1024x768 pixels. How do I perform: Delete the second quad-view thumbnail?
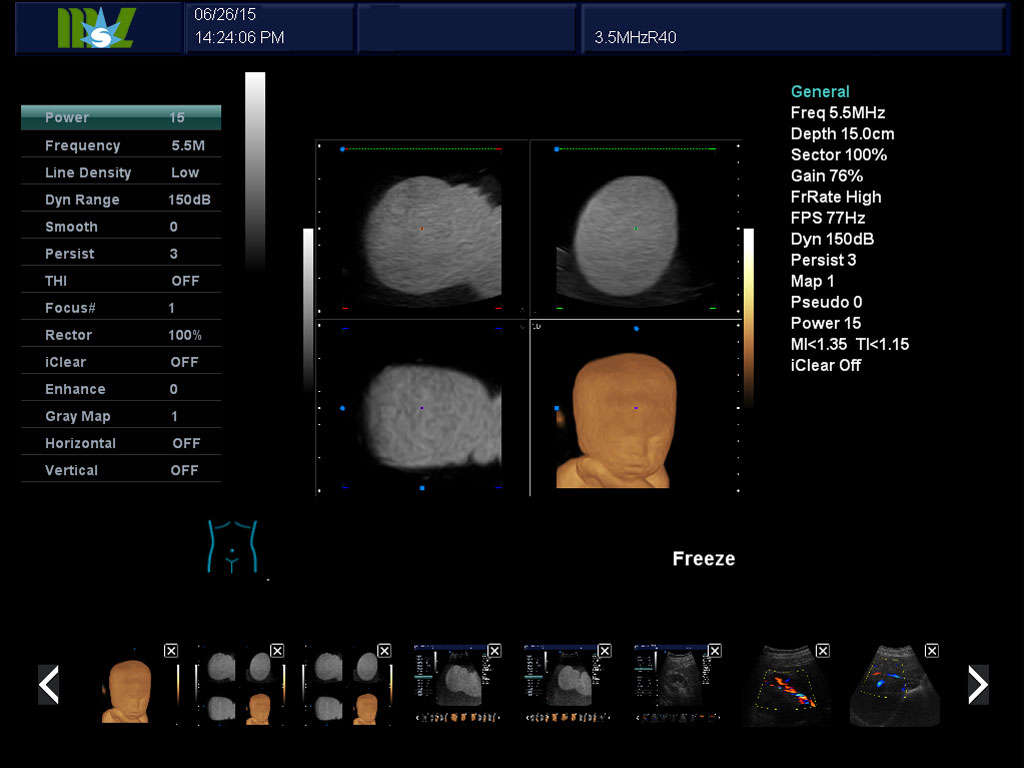tap(386, 651)
